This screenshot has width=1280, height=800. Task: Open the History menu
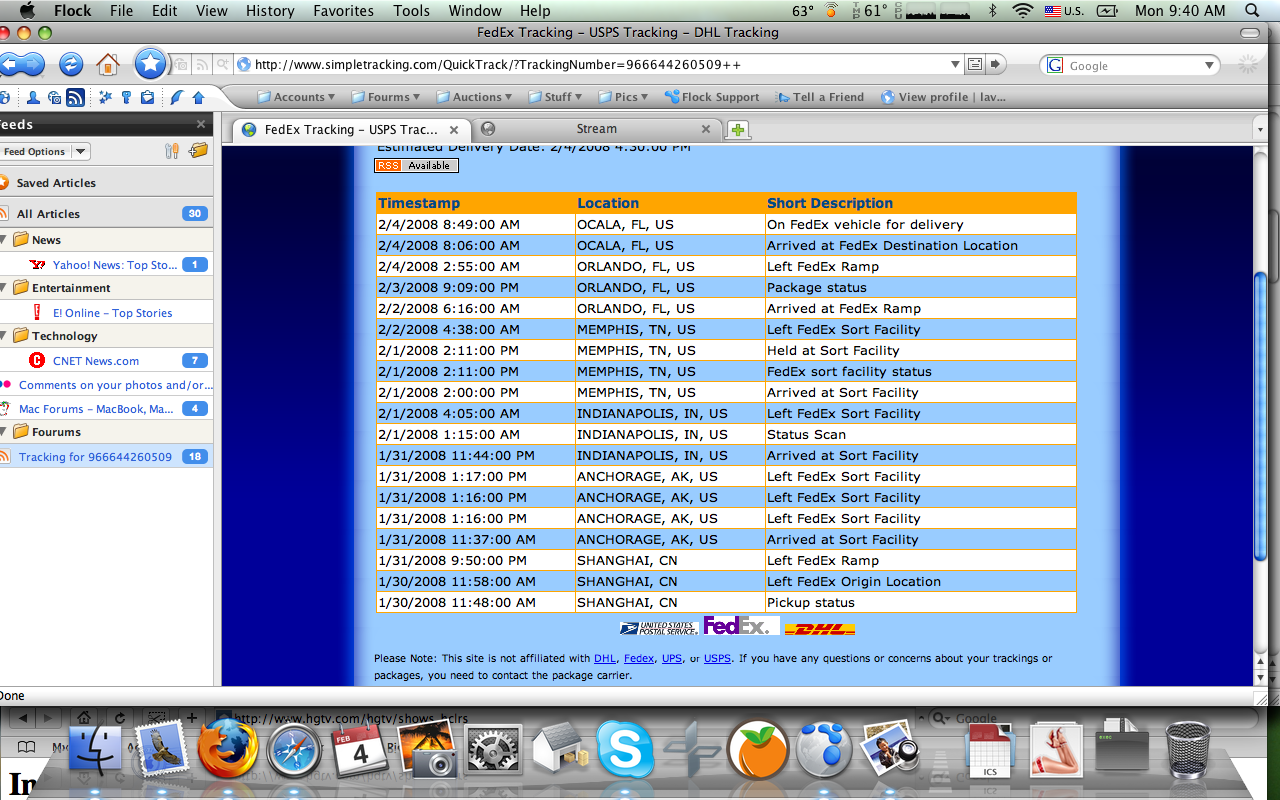(x=270, y=11)
